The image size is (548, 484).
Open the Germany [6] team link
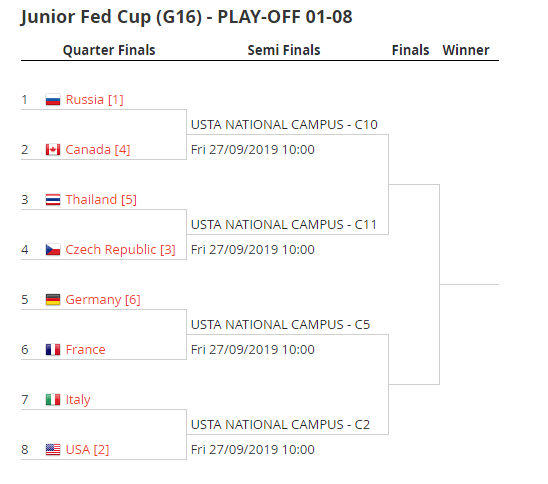103,300
